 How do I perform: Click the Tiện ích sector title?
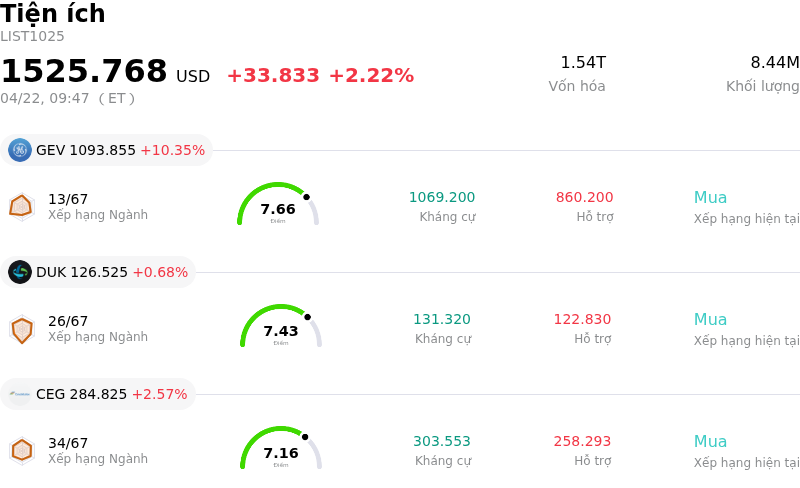[53, 14]
